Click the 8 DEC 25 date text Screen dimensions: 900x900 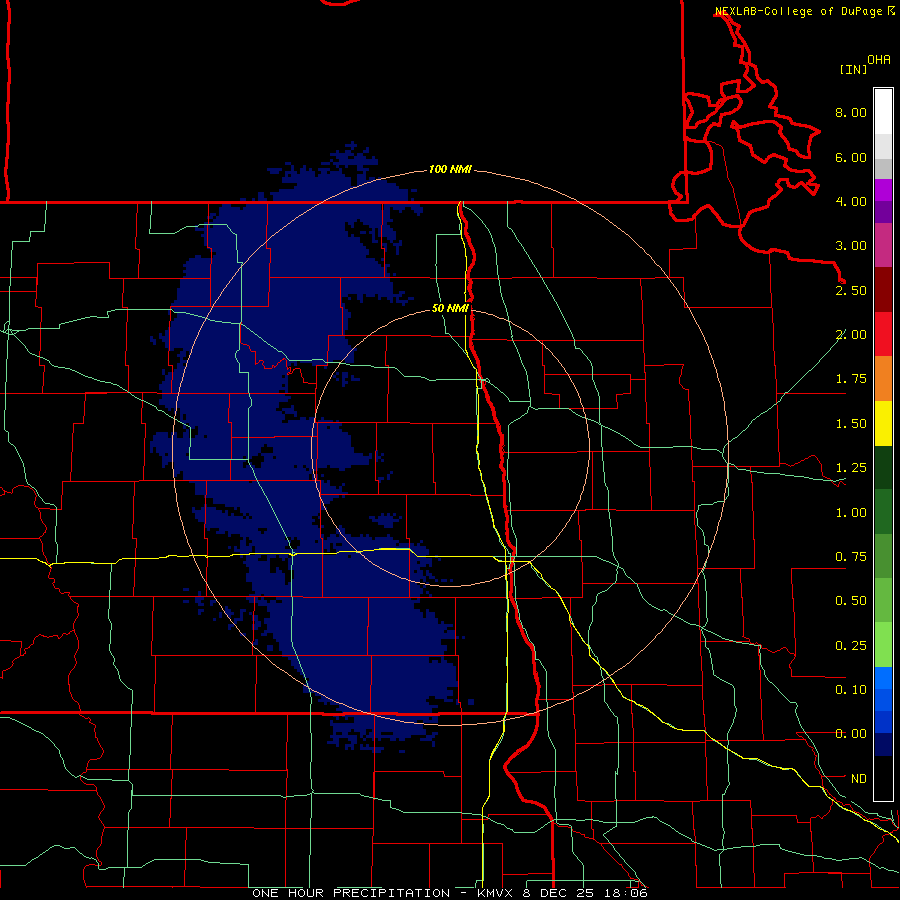point(558,893)
